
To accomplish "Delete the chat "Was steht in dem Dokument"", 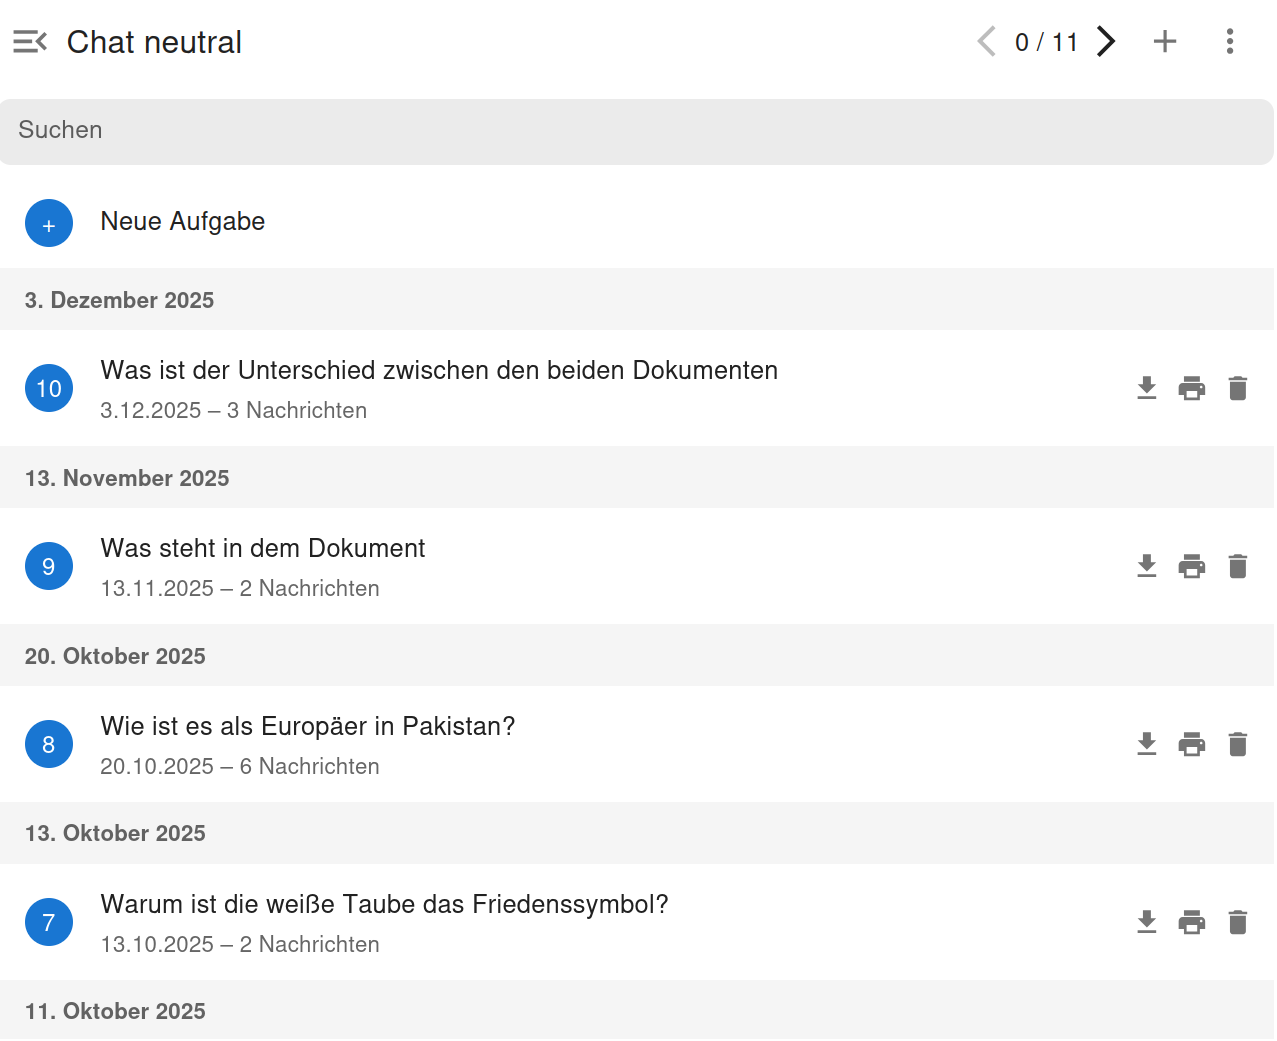I will [x=1238, y=566].
